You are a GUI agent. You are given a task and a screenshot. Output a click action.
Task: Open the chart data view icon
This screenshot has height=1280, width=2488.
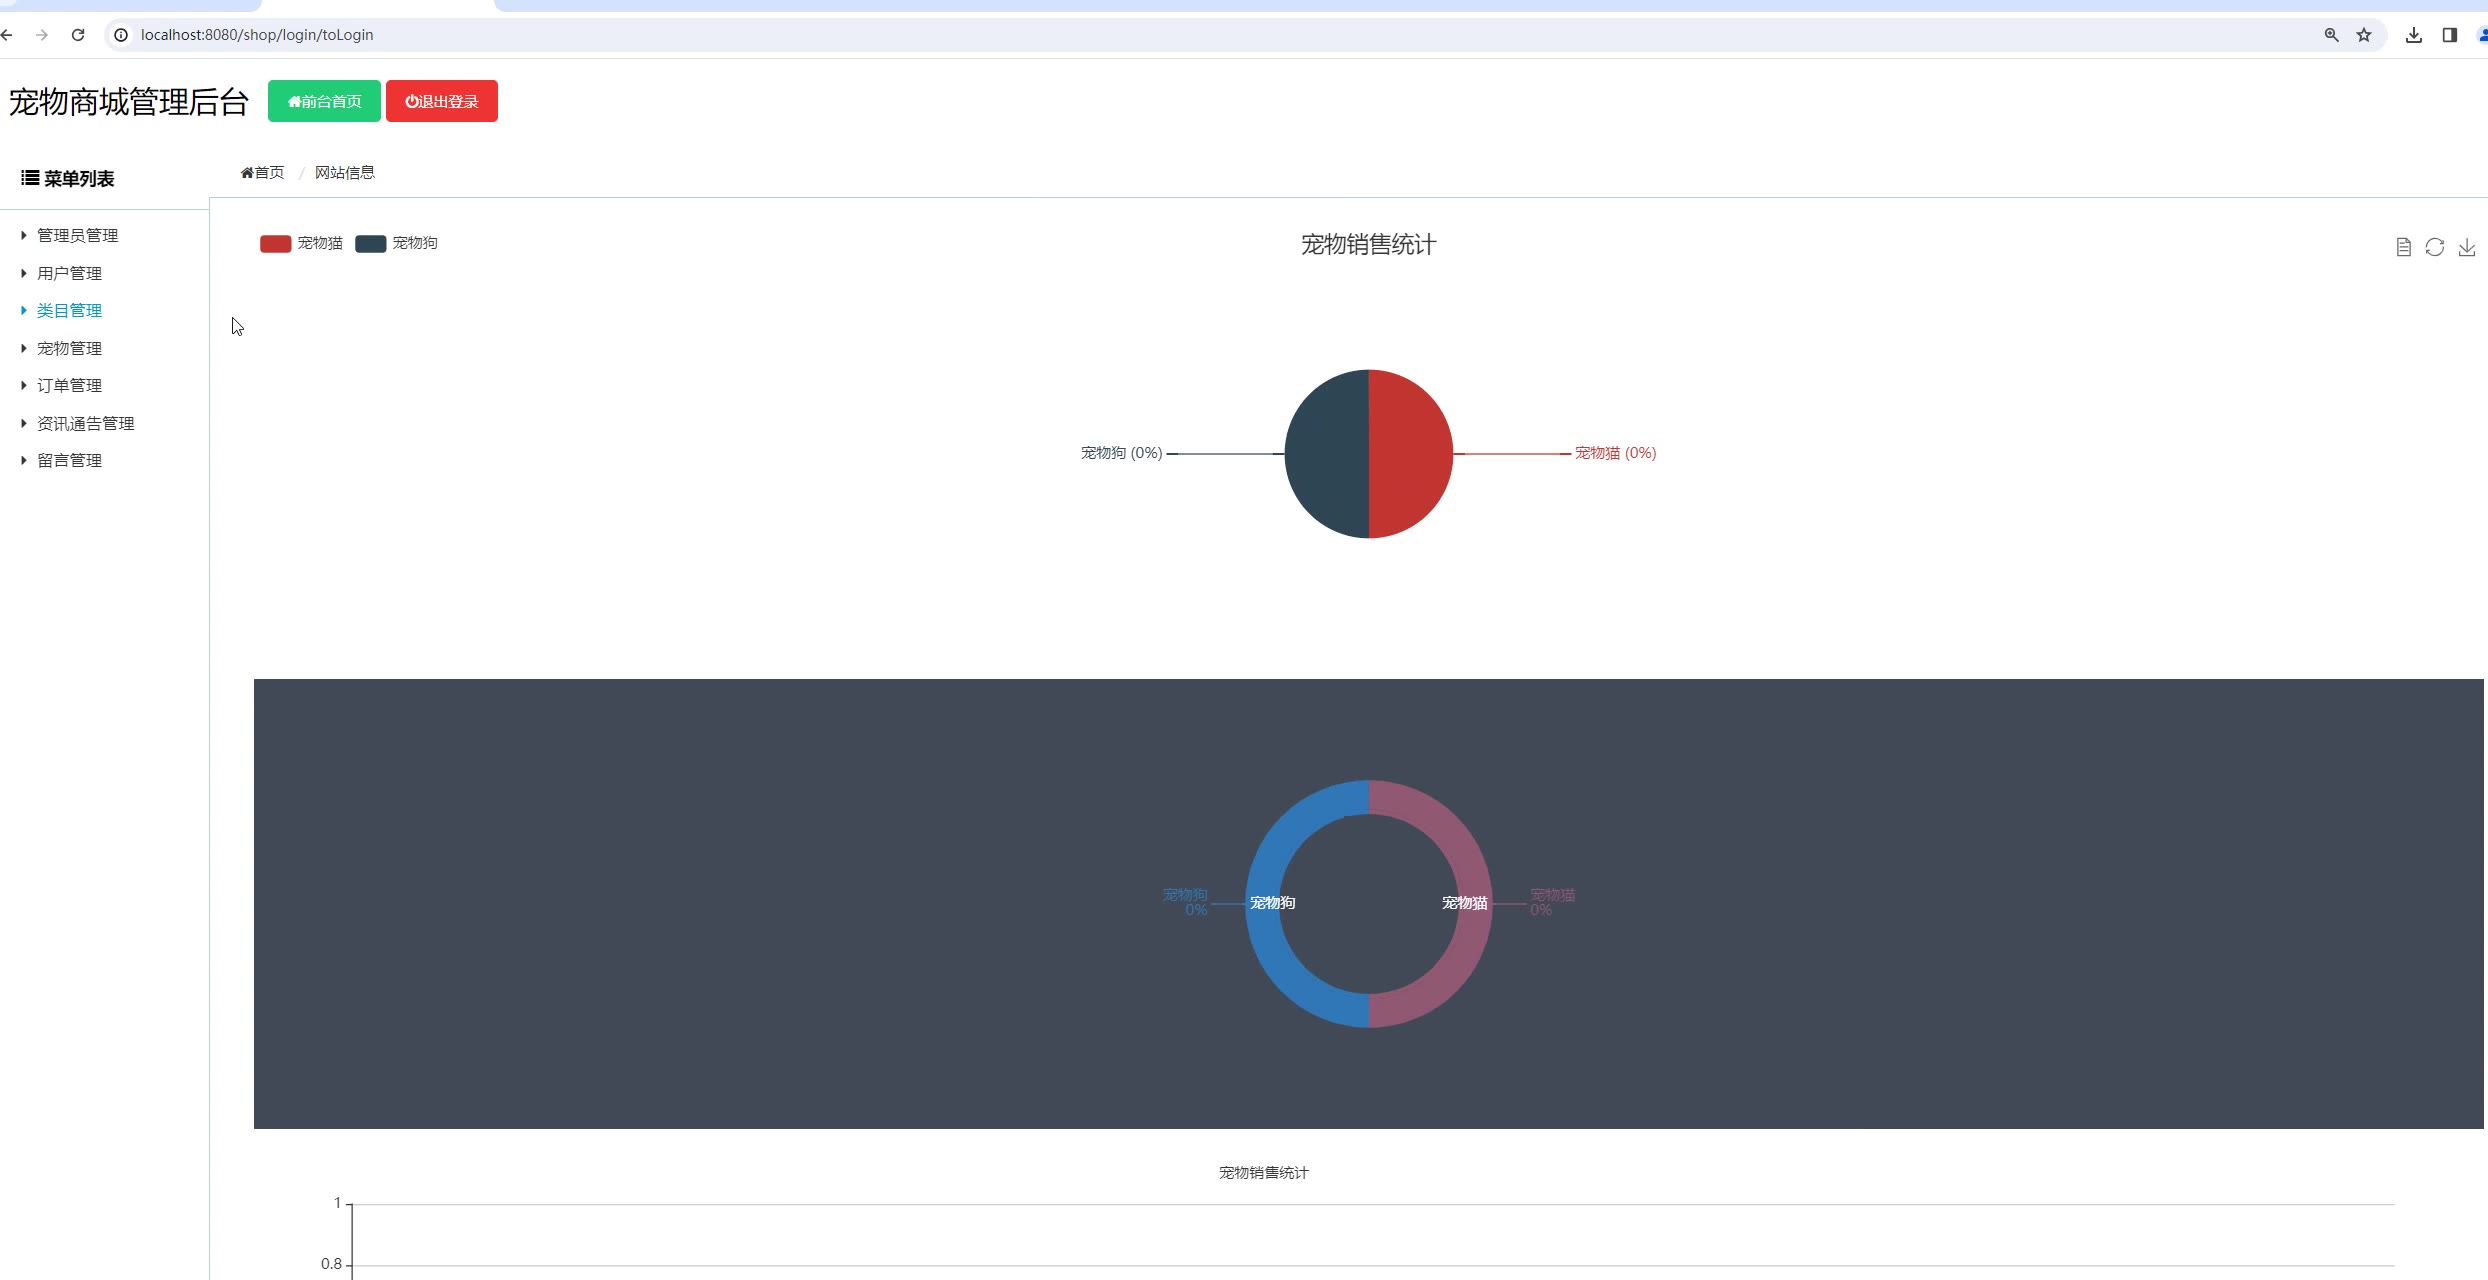pos(2404,247)
